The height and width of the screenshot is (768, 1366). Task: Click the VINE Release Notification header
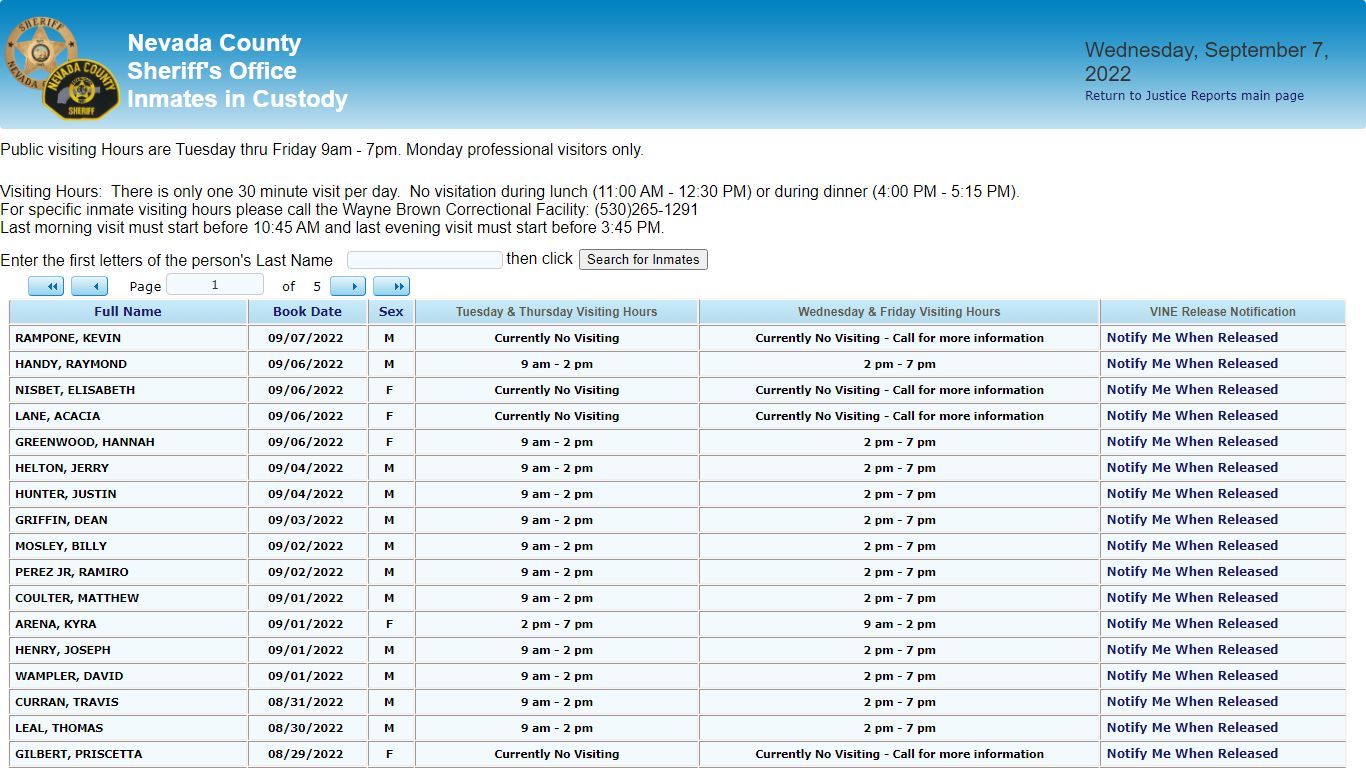coord(1223,312)
